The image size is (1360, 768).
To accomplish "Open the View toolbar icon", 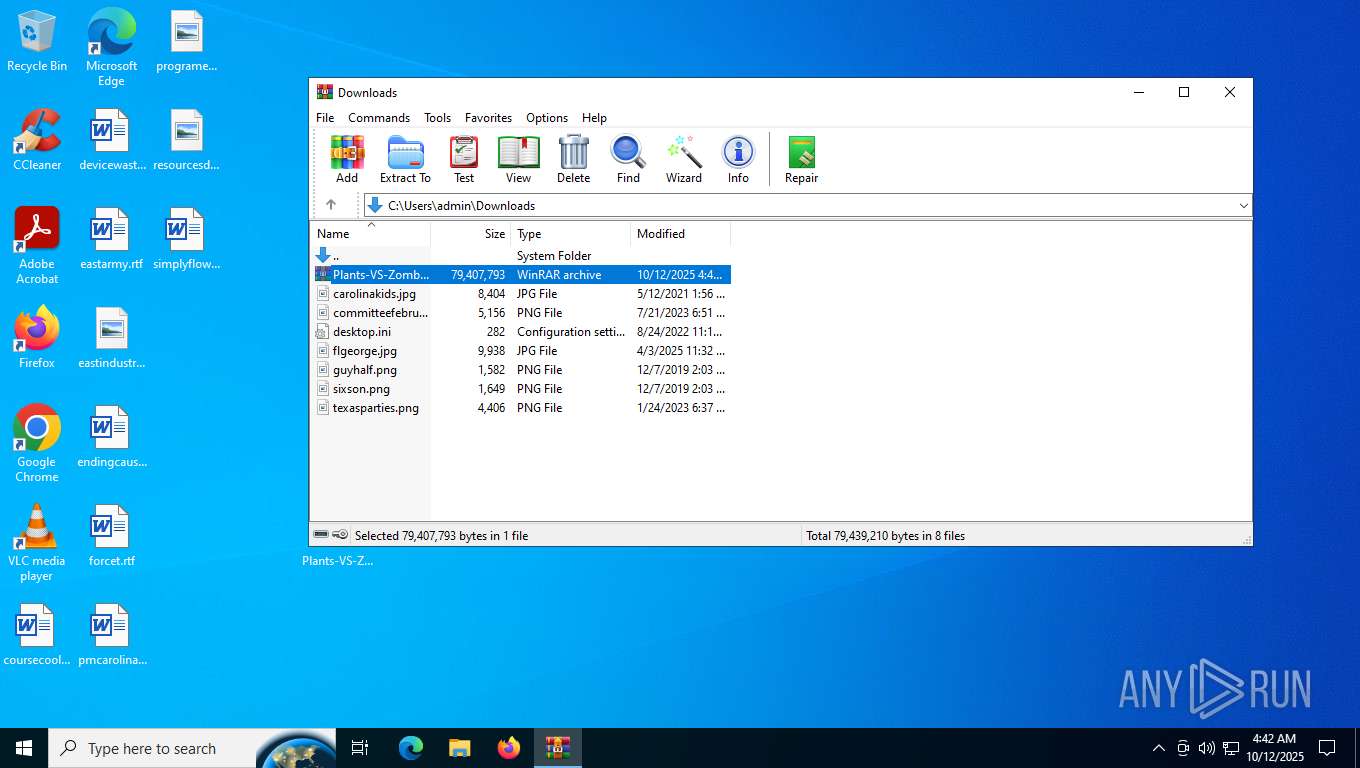I will (x=518, y=159).
